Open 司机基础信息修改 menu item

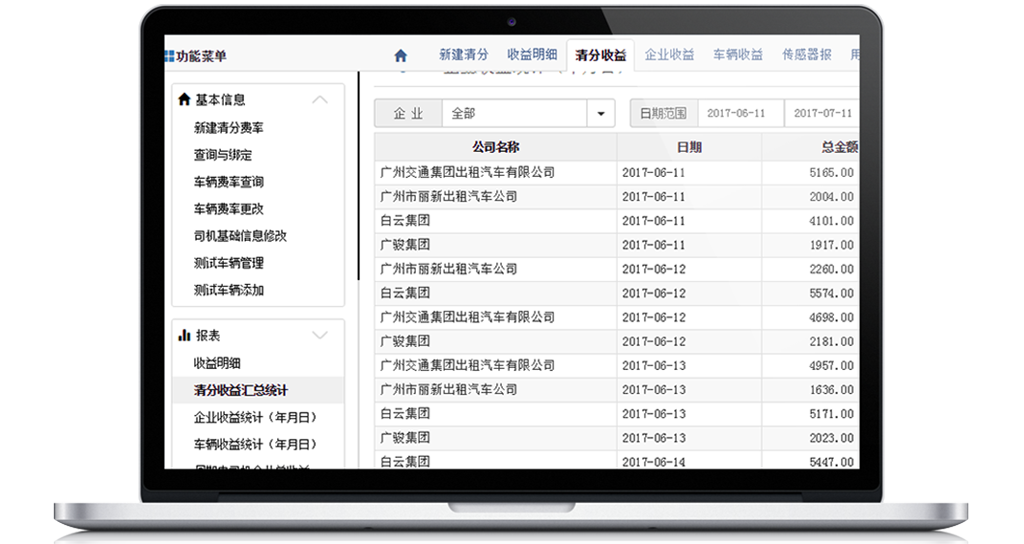coord(240,236)
